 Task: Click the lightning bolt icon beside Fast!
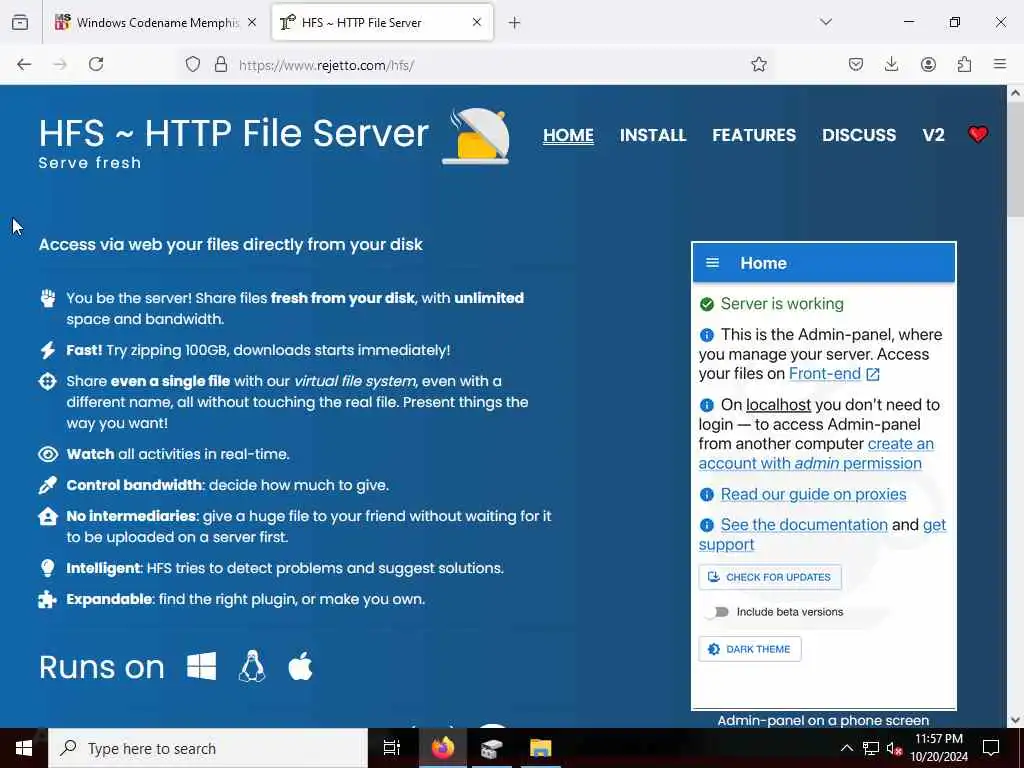point(48,350)
